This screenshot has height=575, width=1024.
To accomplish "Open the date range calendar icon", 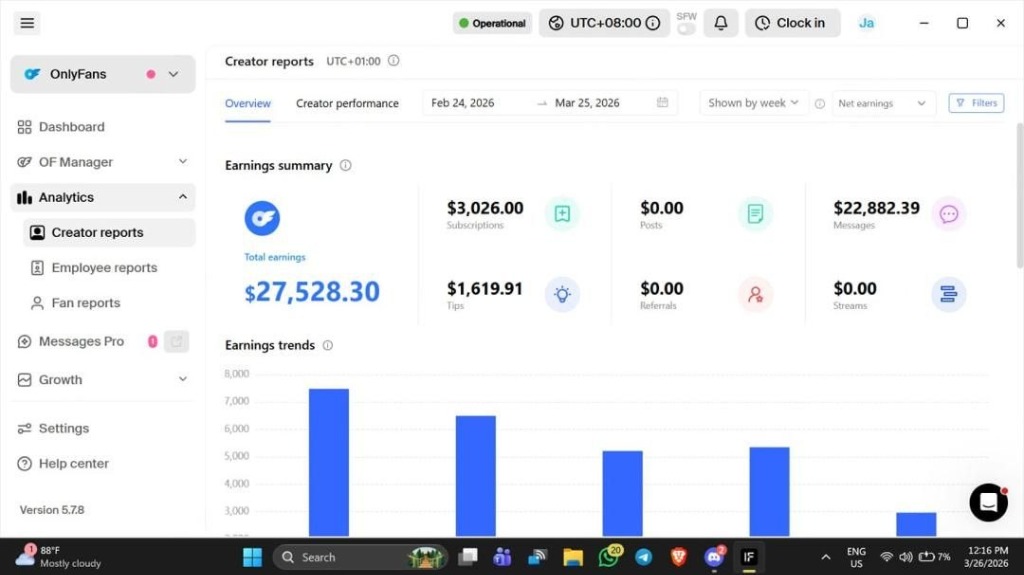I will pyautogui.click(x=662, y=103).
